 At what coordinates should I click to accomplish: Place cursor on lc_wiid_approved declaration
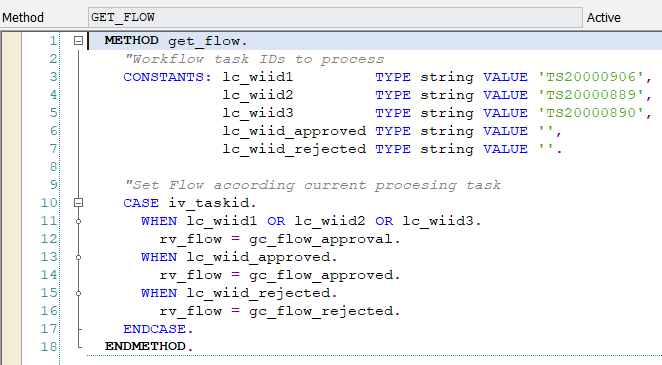coord(294,131)
